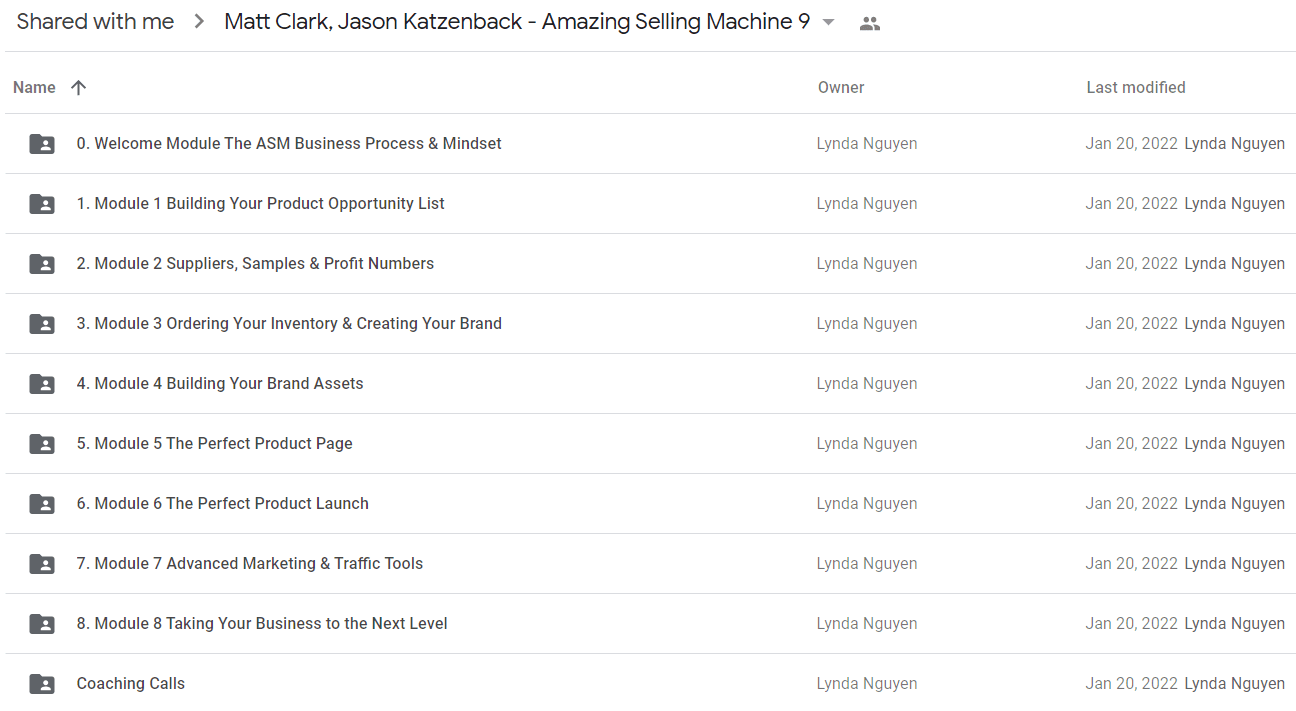The width and height of the screenshot is (1296, 711).
Task: Click Jan 20, 2022 date in Module 7 row
Action: point(1132,564)
